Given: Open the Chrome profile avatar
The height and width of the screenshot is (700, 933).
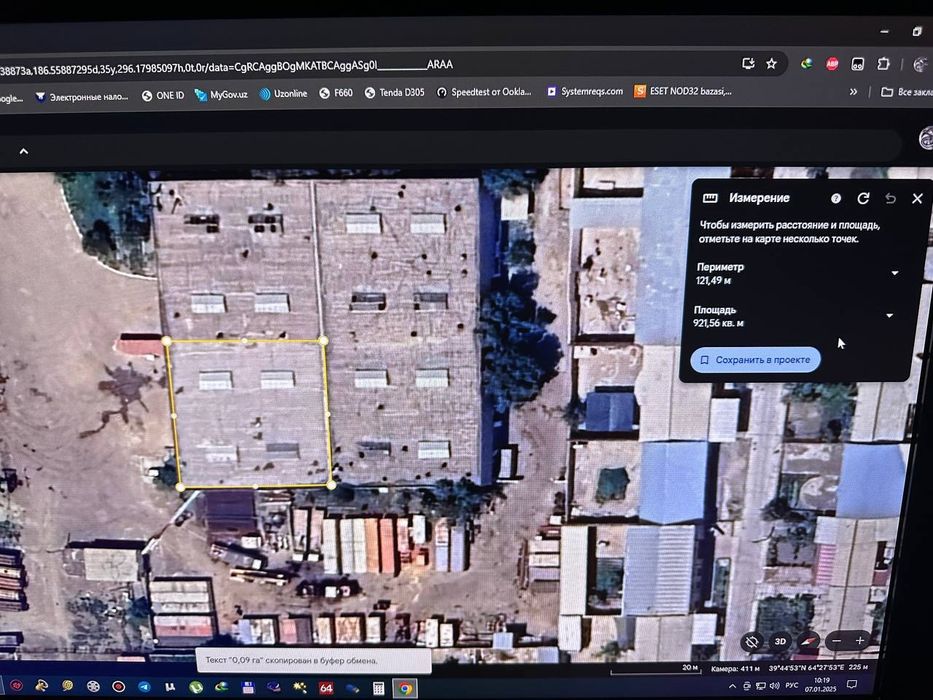Looking at the screenshot, I should click(921, 64).
